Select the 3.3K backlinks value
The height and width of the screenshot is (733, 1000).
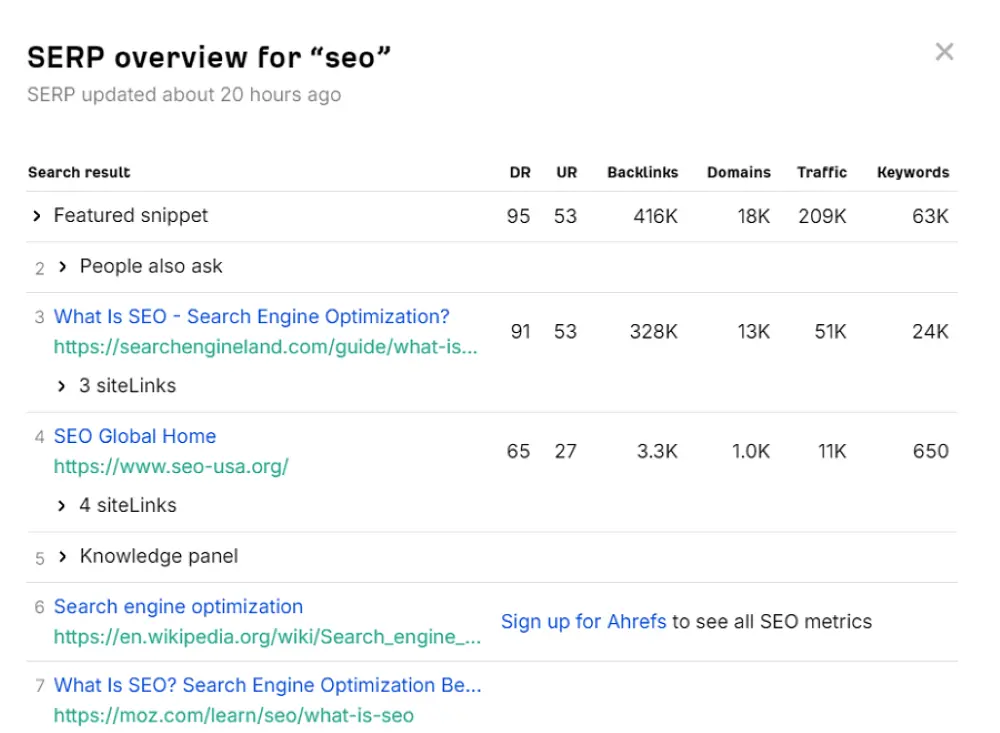pyautogui.click(x=657, y=452)
